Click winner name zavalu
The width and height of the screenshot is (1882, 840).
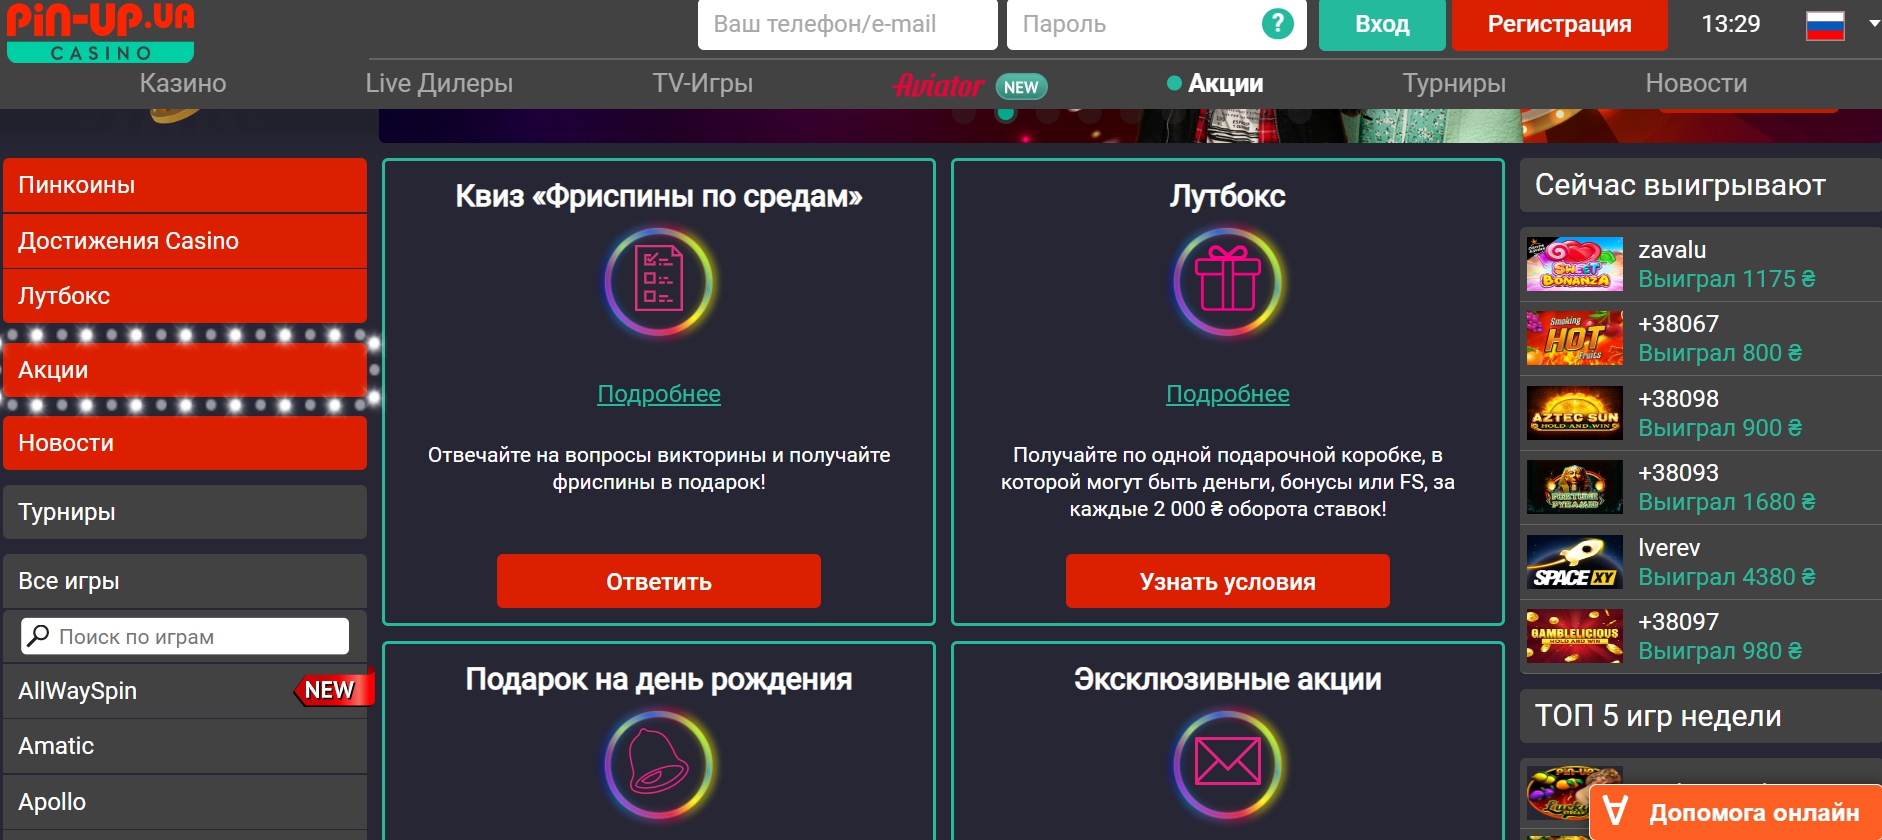click(1672, 250)
